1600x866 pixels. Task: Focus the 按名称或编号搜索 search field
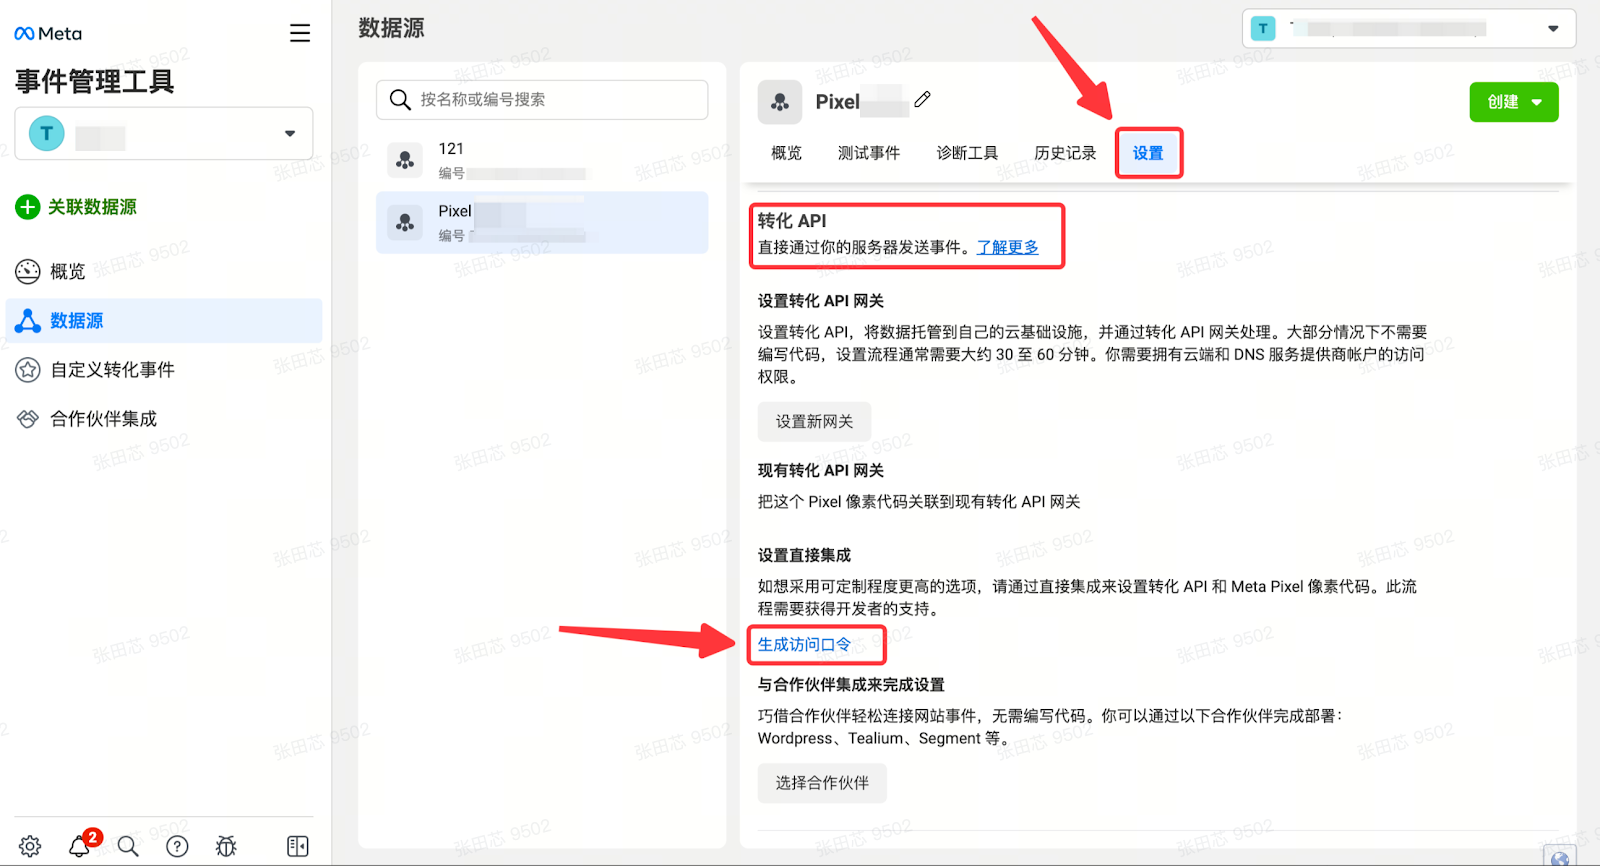[542, 100]
